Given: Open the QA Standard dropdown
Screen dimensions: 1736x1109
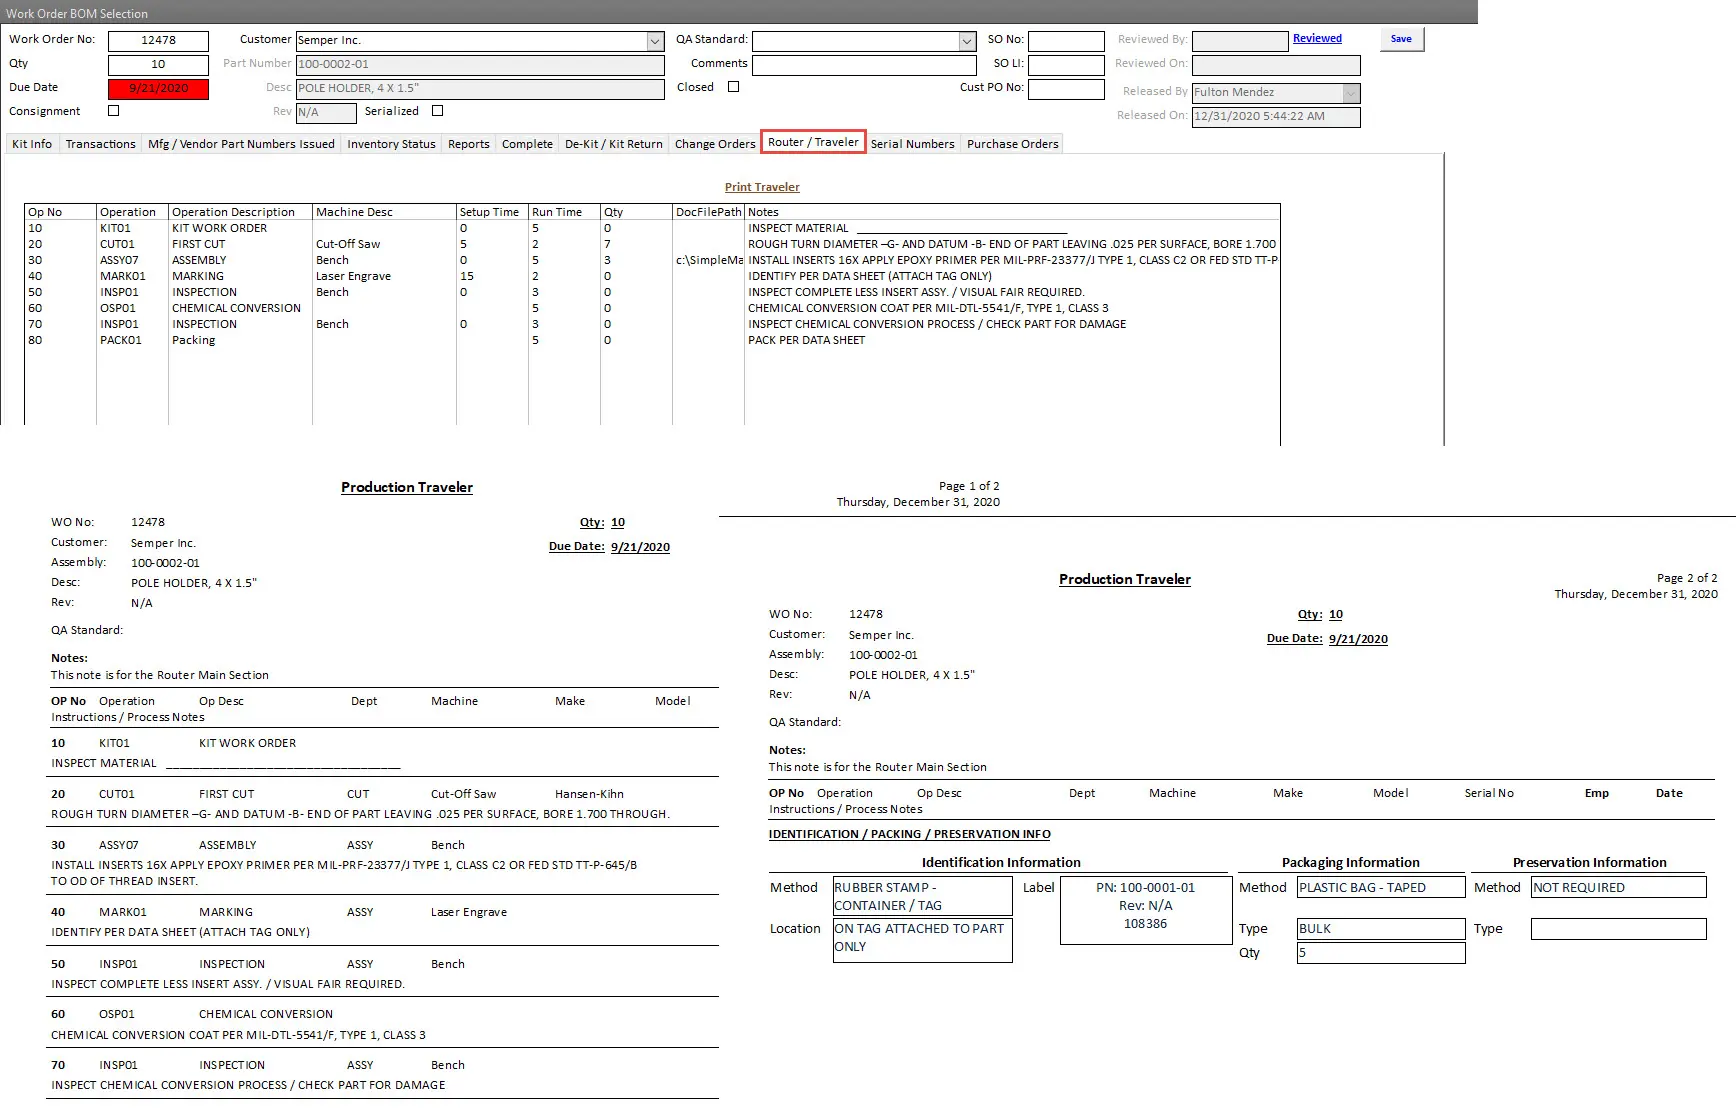Looking at the screenshot, I should pyautogui.click(x=966, y=41).
